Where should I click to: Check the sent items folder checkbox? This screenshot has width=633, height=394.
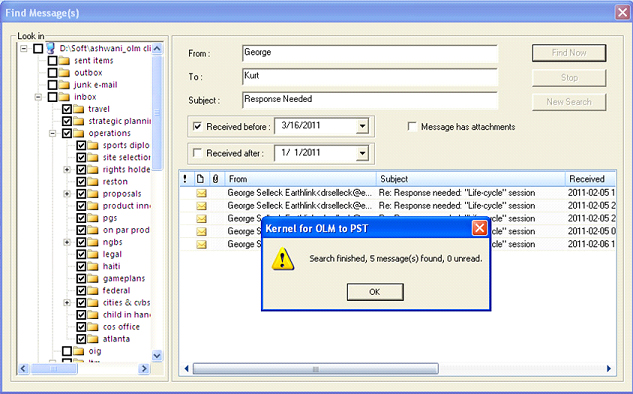(52, 61)
